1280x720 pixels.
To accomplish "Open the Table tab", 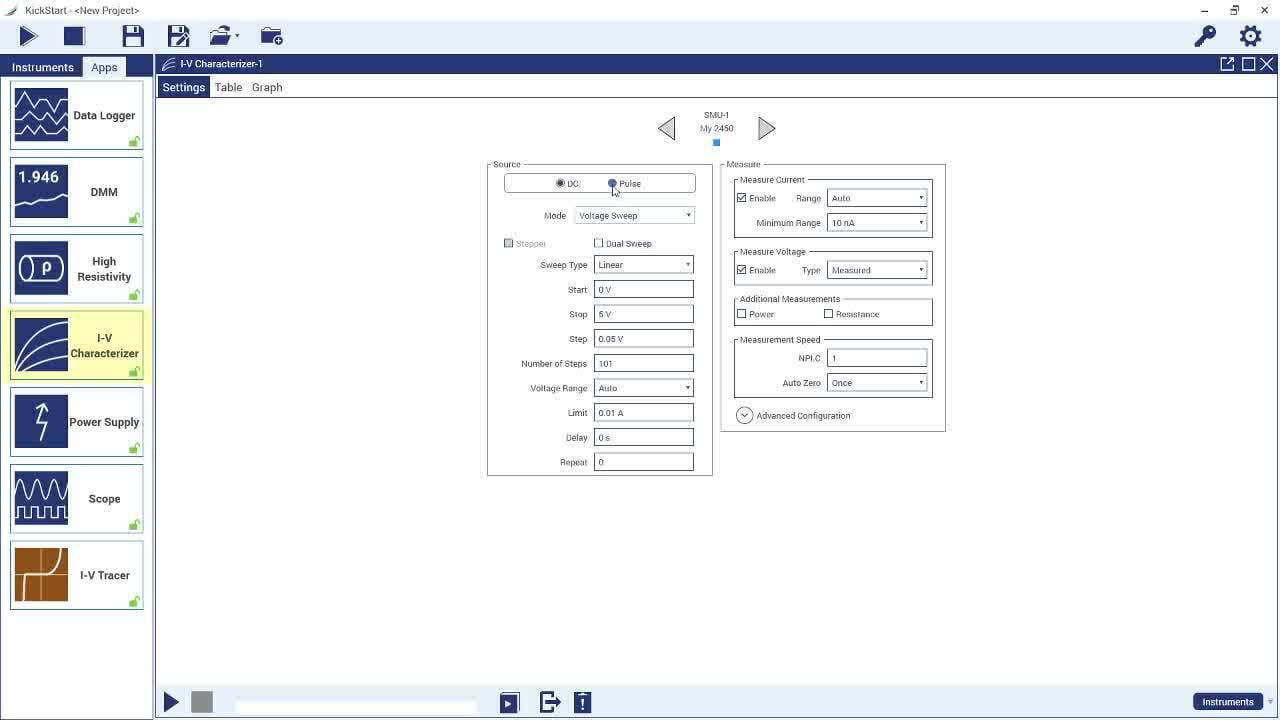I will [x=227, y=87].
